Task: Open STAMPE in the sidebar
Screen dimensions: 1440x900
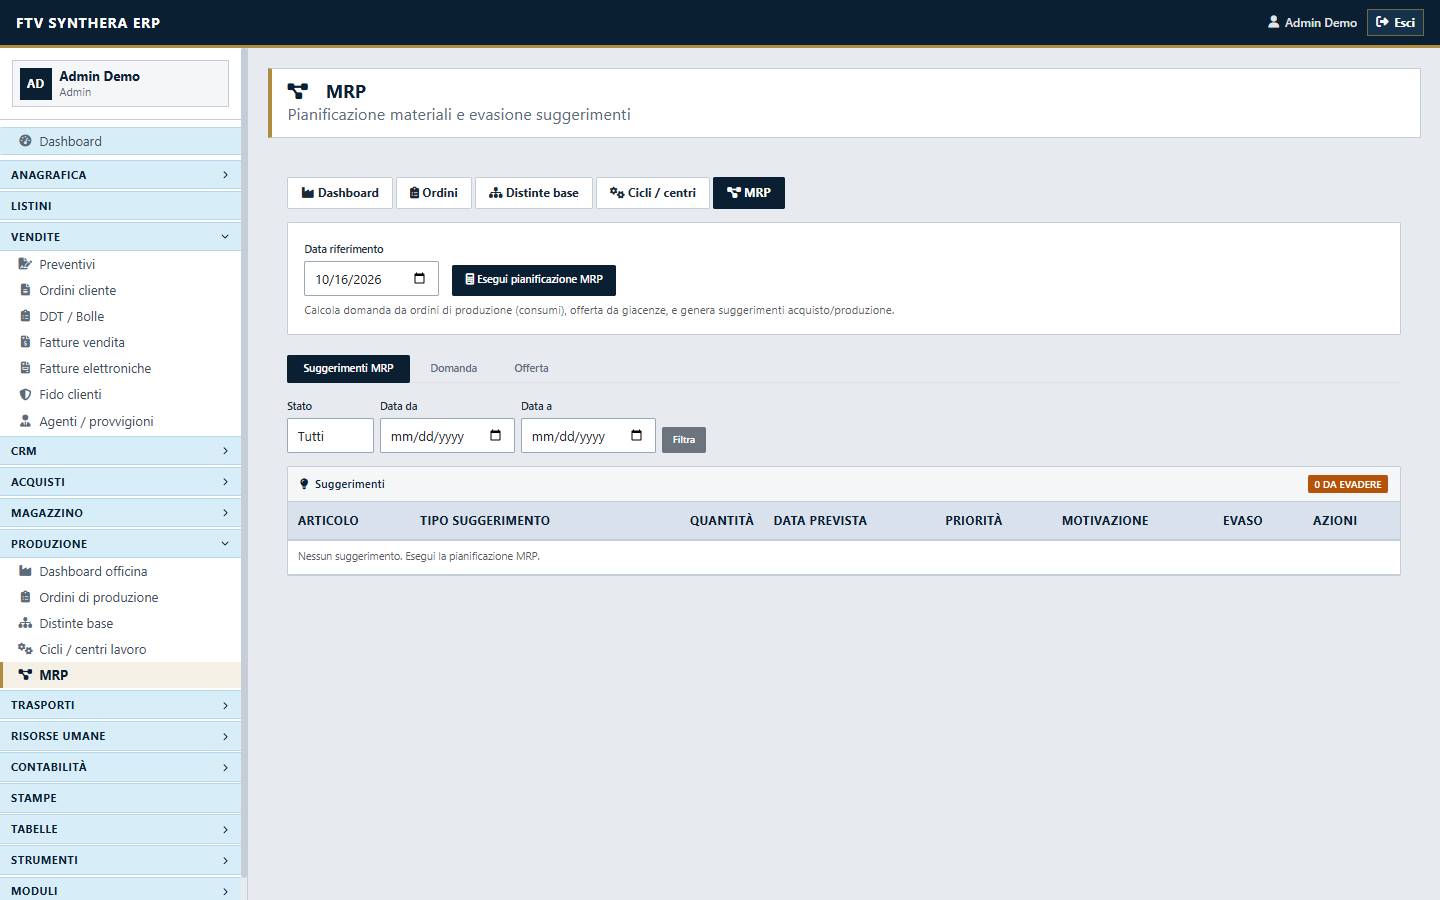Action: click(120, 798)
